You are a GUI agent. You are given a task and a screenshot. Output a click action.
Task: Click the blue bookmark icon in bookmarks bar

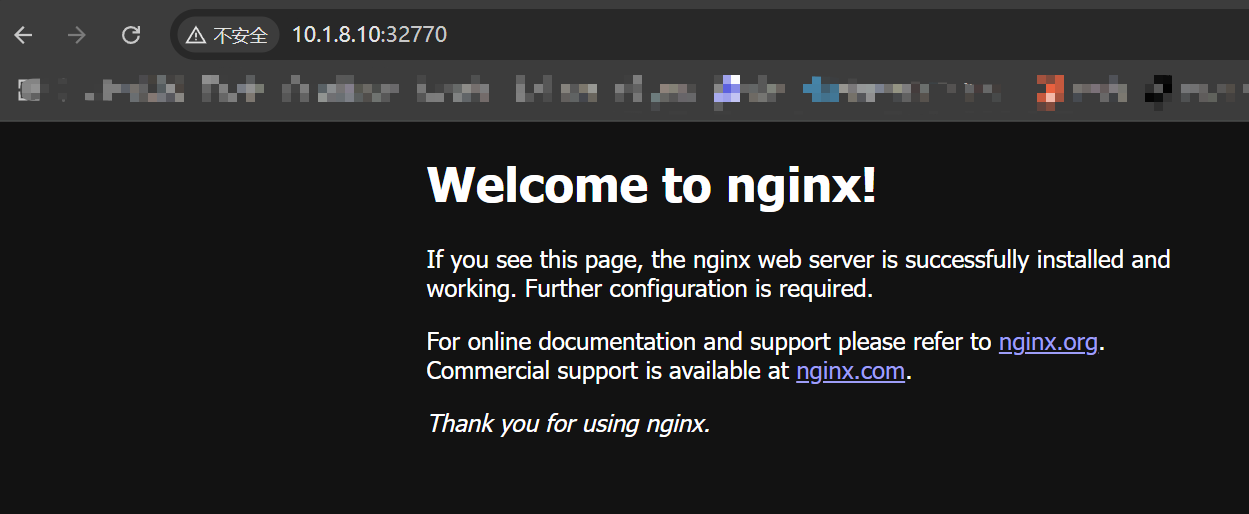click(823, 91)
